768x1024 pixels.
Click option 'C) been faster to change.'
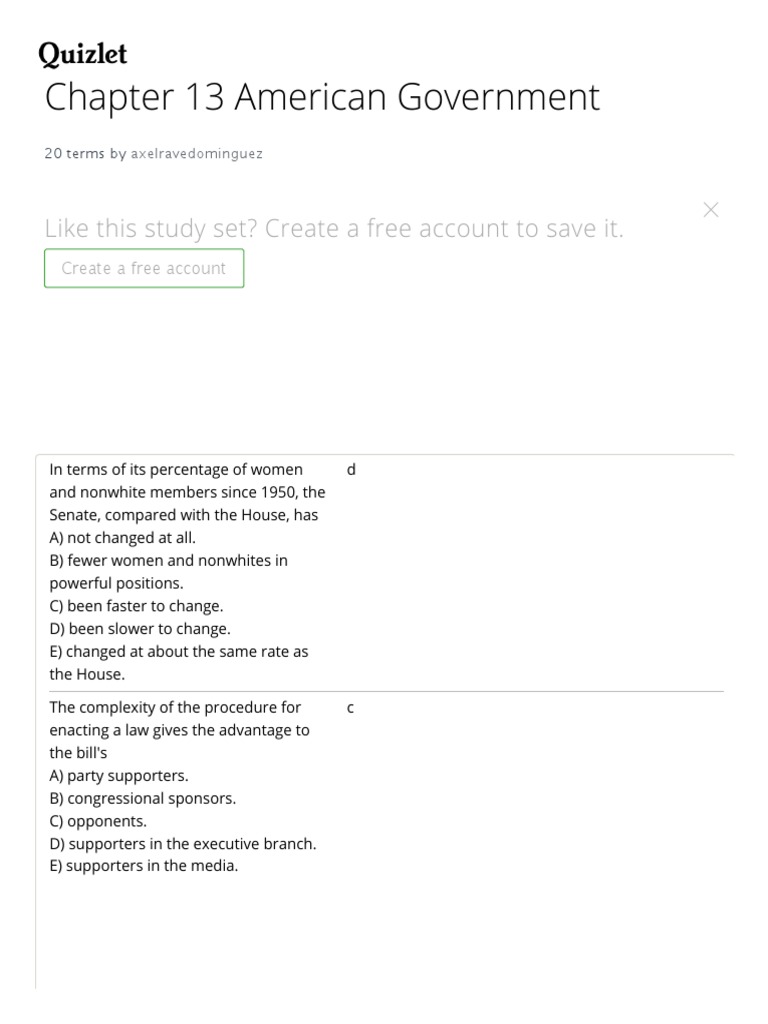136,606
